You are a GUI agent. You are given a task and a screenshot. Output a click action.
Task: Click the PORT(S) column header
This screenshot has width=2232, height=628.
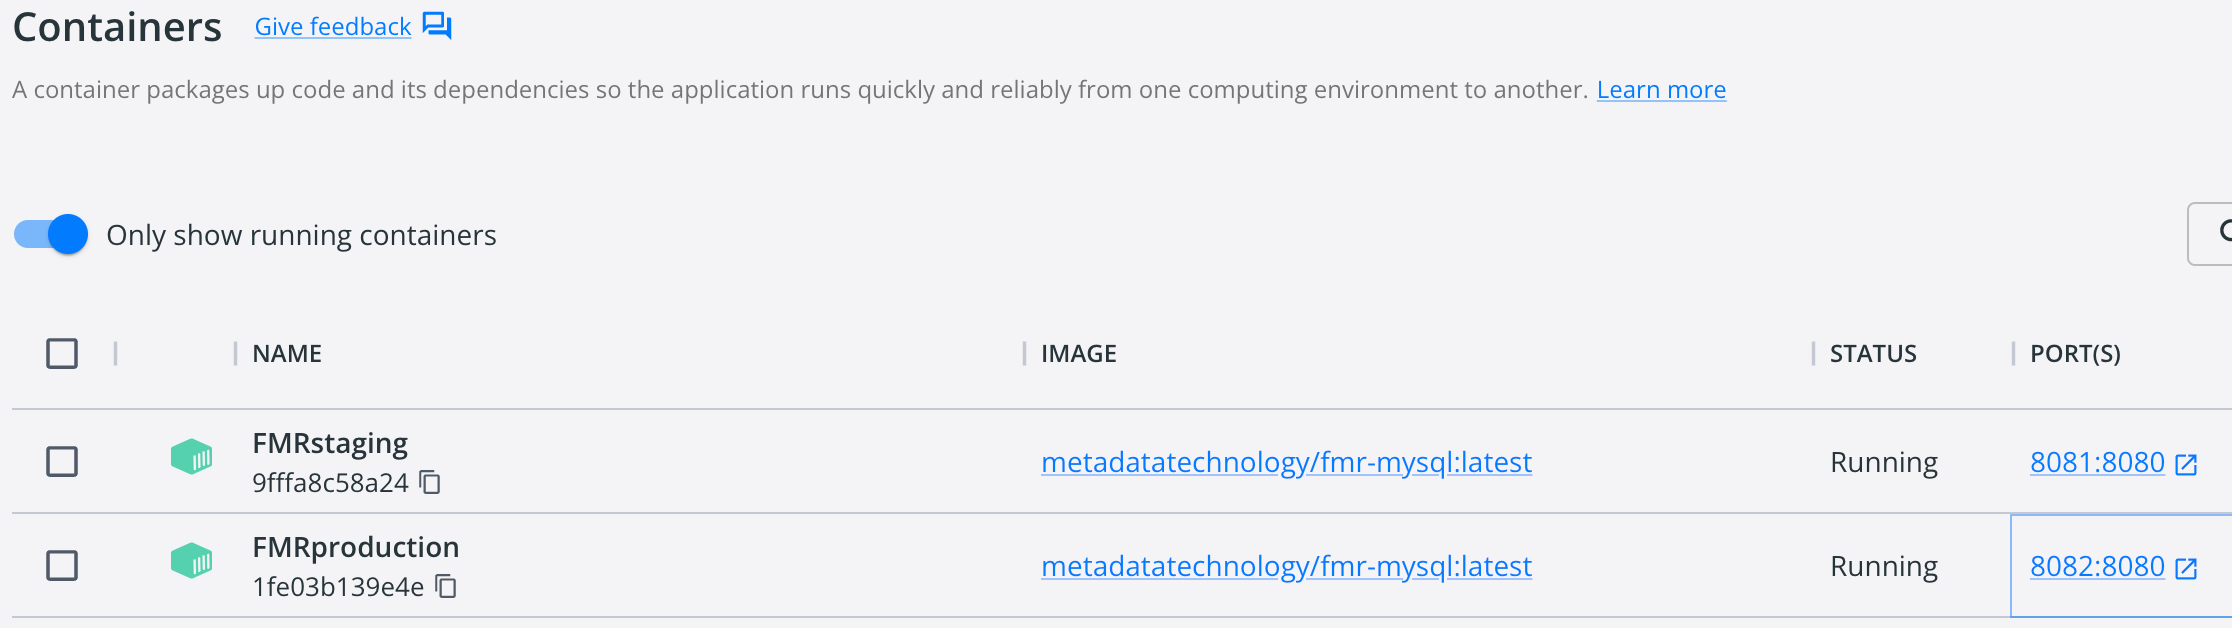pos(2074,354)
